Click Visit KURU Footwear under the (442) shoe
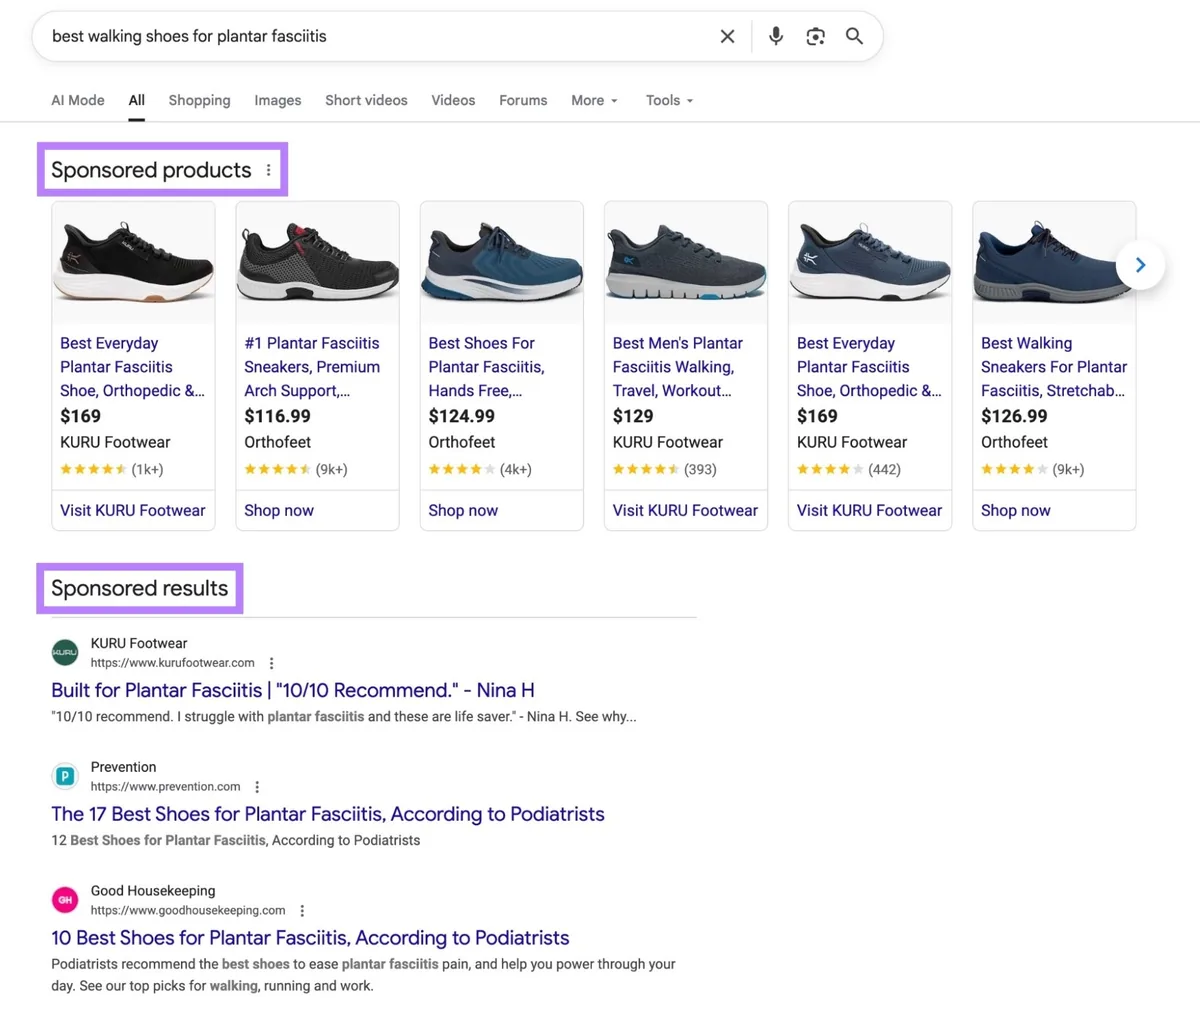Image resolution: width=1200 pixels, height=1014 pixels. pyautogui.click(x=869, y=510)
